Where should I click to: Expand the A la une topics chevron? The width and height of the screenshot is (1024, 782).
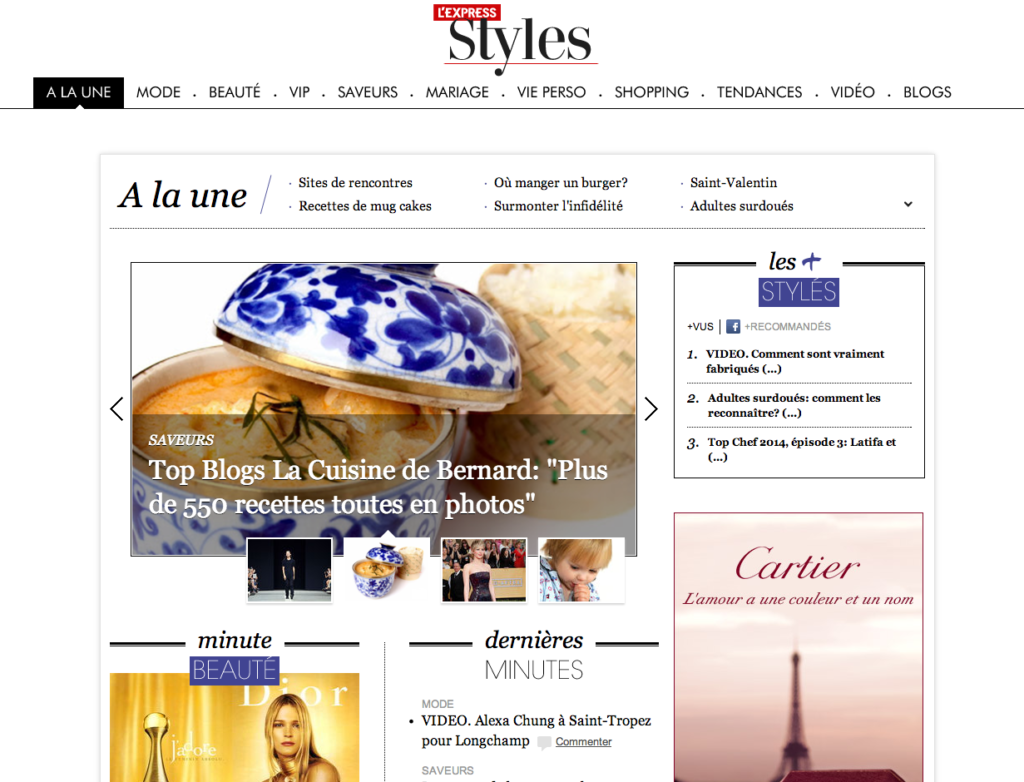point(908,204)
